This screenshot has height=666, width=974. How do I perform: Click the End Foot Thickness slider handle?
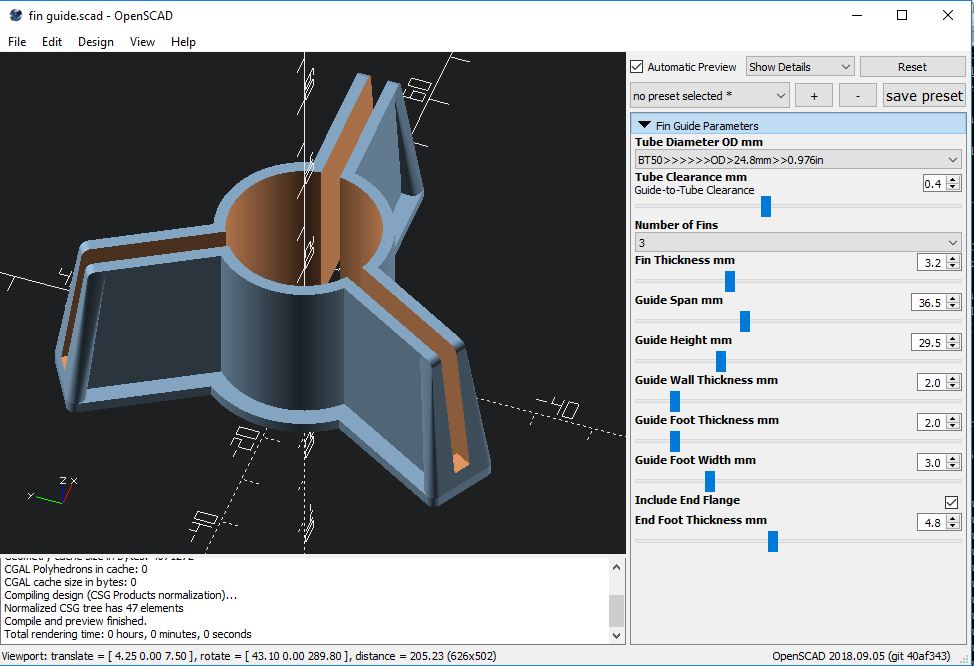coord(773,542)
